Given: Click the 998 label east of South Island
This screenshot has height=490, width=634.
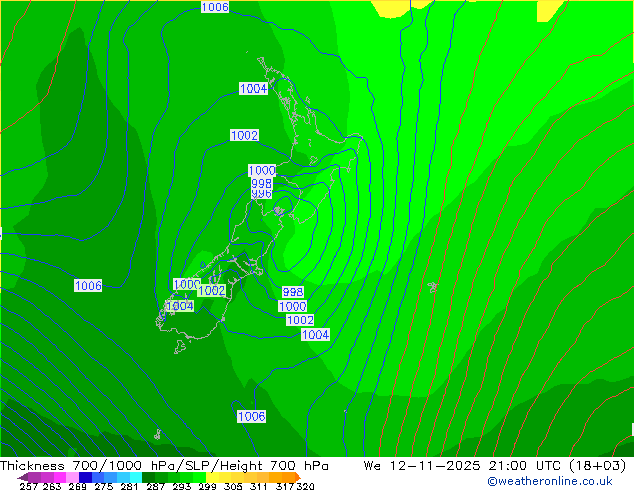Looking at the screenshot, I should click(x=293, y=292).
